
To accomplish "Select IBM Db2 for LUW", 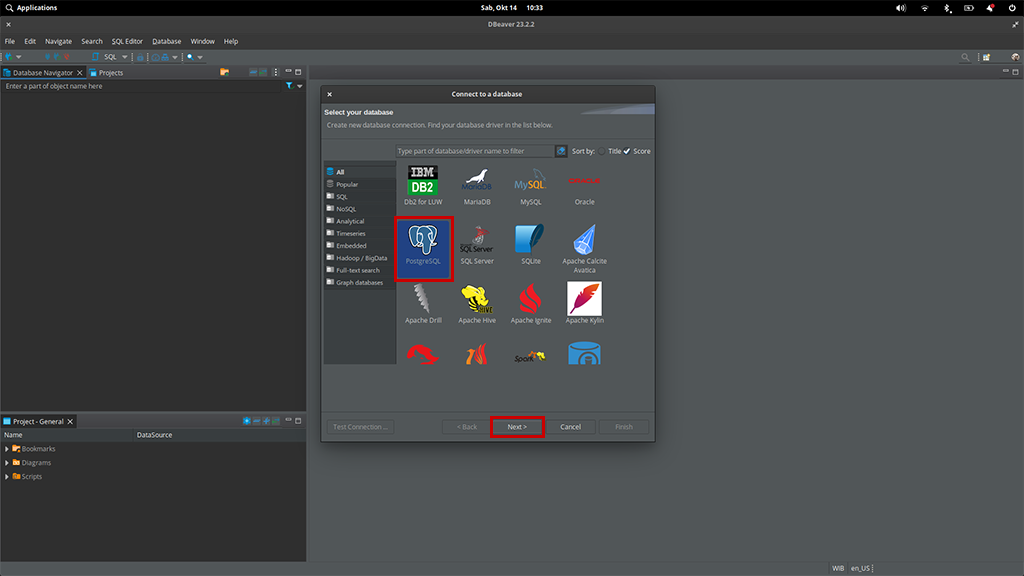I will pos(423,184).
